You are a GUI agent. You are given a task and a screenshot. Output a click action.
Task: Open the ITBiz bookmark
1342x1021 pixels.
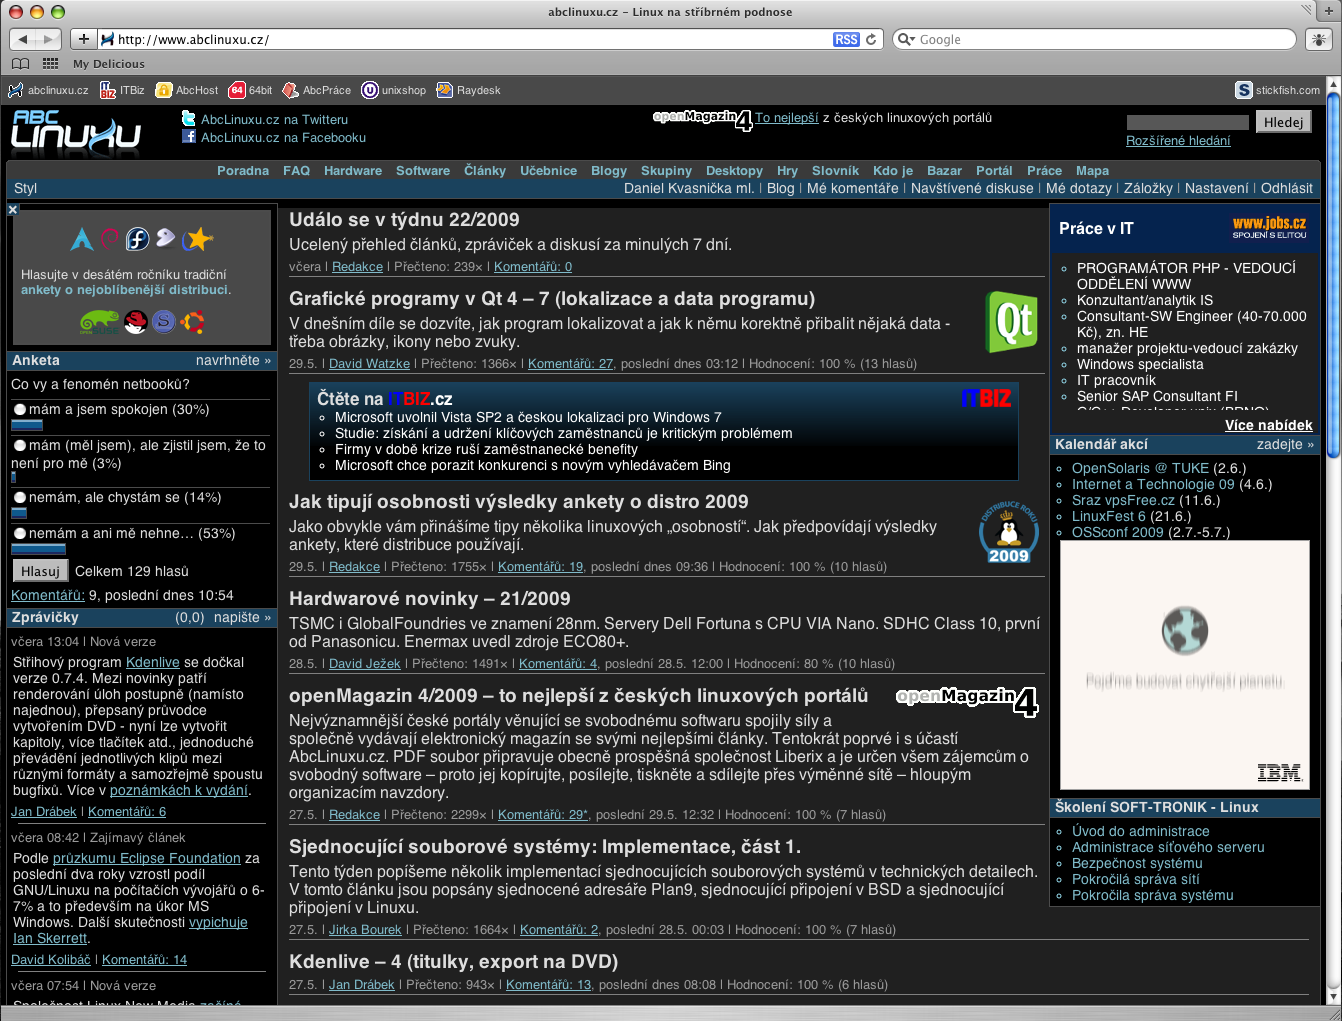coord(122,90)
